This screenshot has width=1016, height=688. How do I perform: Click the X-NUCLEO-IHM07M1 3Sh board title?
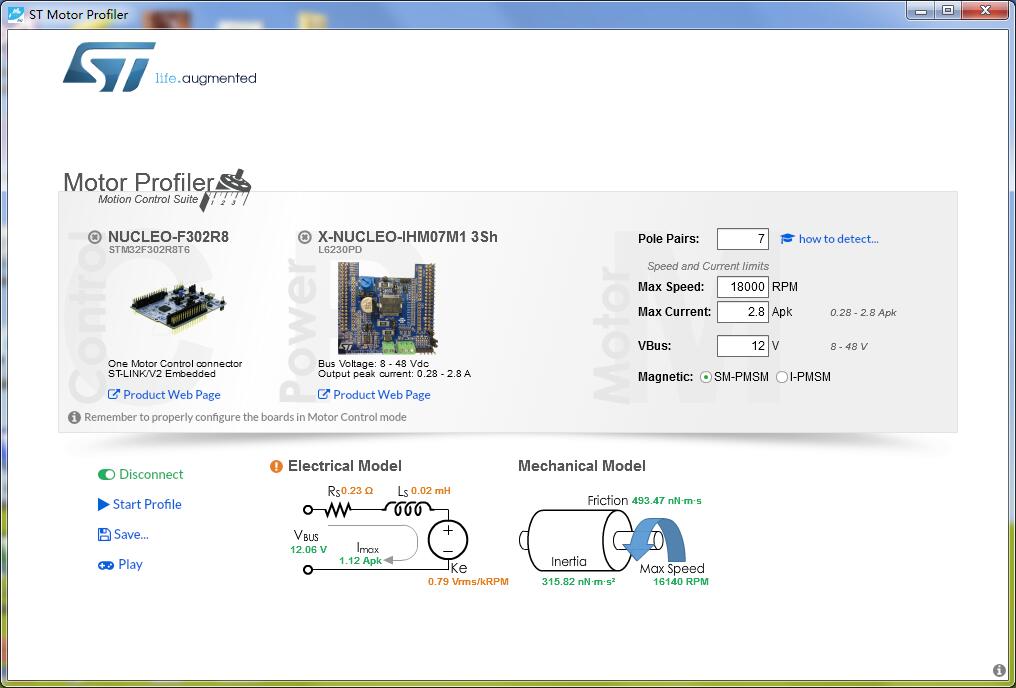coord(408,237)
